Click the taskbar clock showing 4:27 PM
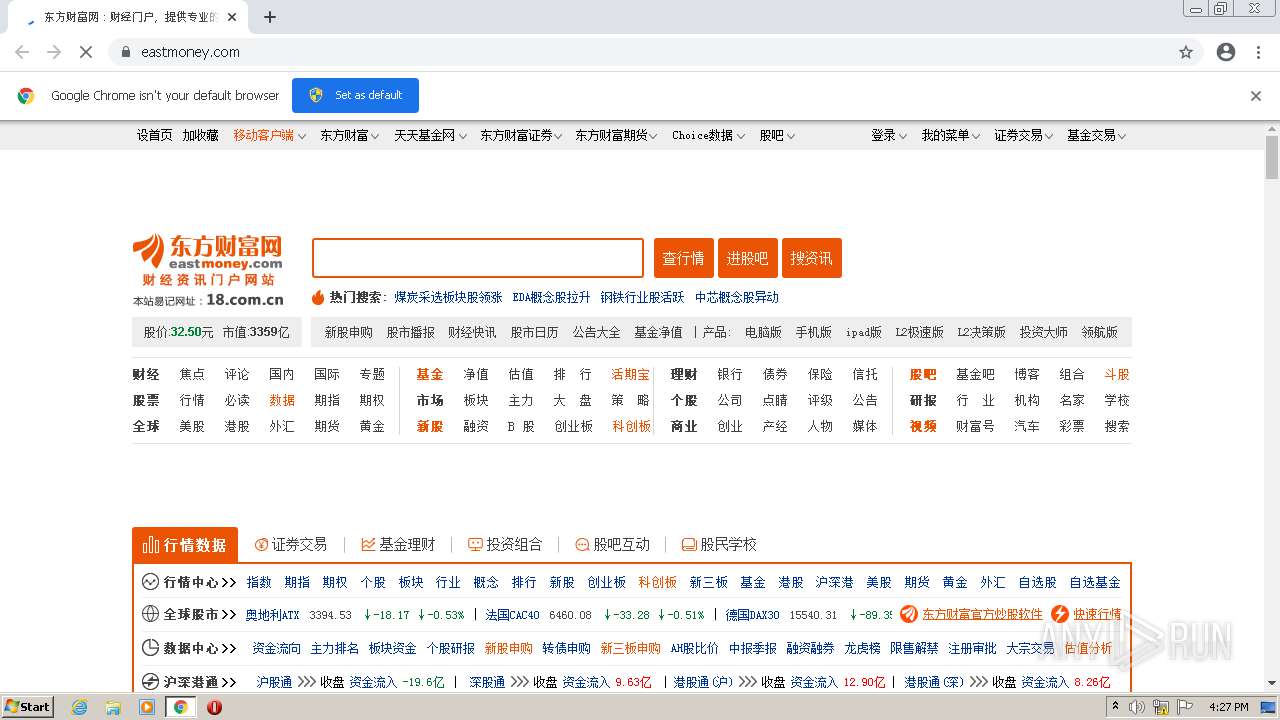 tap(1228, 707)
